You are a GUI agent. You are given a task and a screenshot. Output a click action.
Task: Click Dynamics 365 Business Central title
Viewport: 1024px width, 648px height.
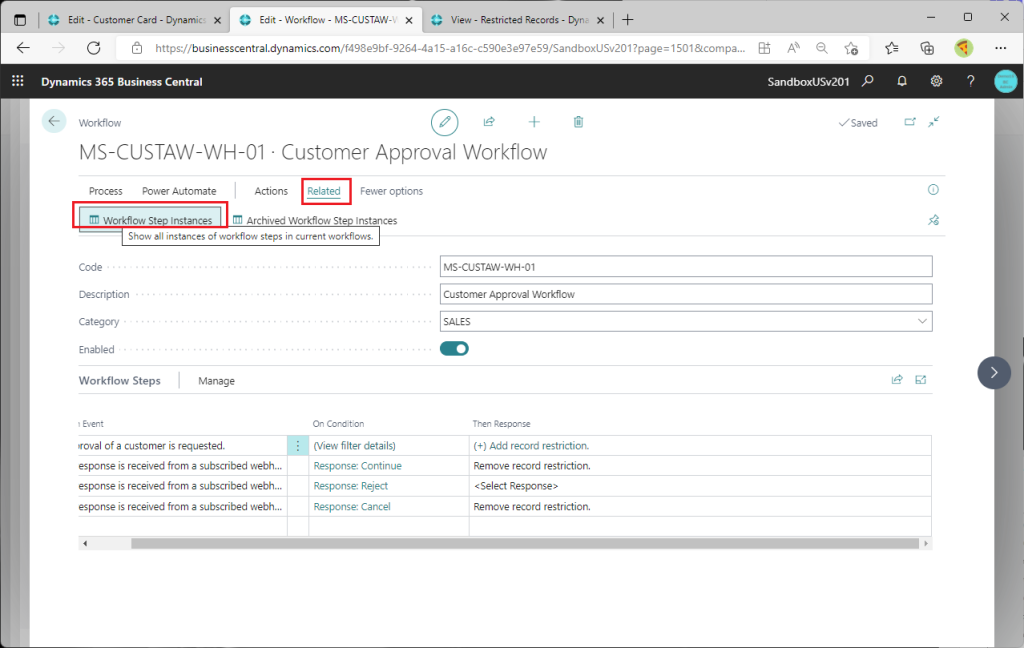(x=121, y=82)
